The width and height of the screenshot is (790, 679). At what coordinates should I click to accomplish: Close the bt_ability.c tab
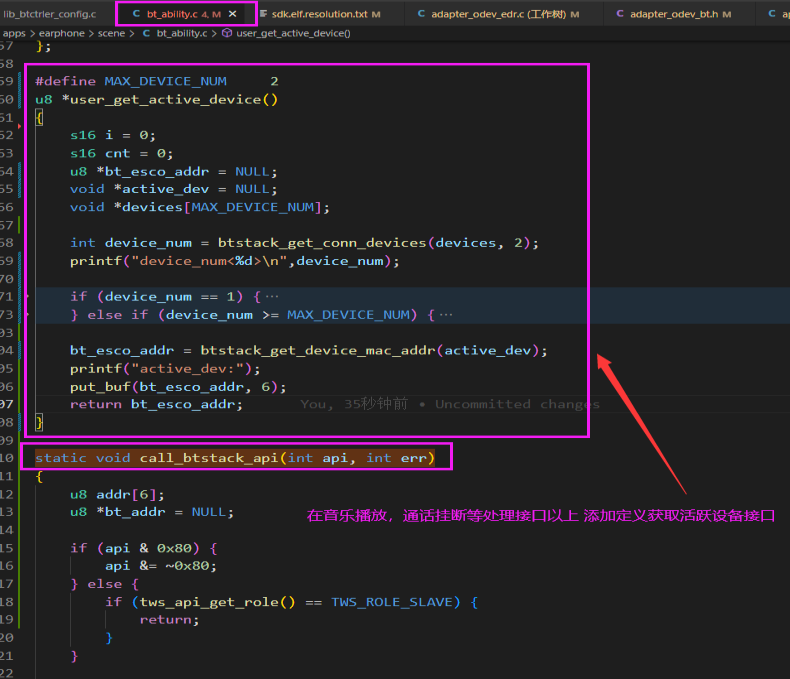click(x=232, y=14)
